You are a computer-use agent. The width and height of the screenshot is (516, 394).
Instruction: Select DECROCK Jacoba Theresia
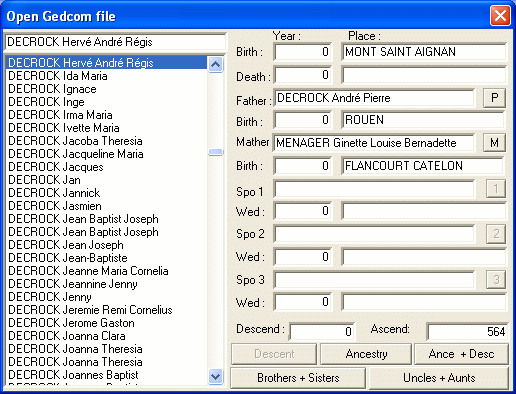pos(107,141)
